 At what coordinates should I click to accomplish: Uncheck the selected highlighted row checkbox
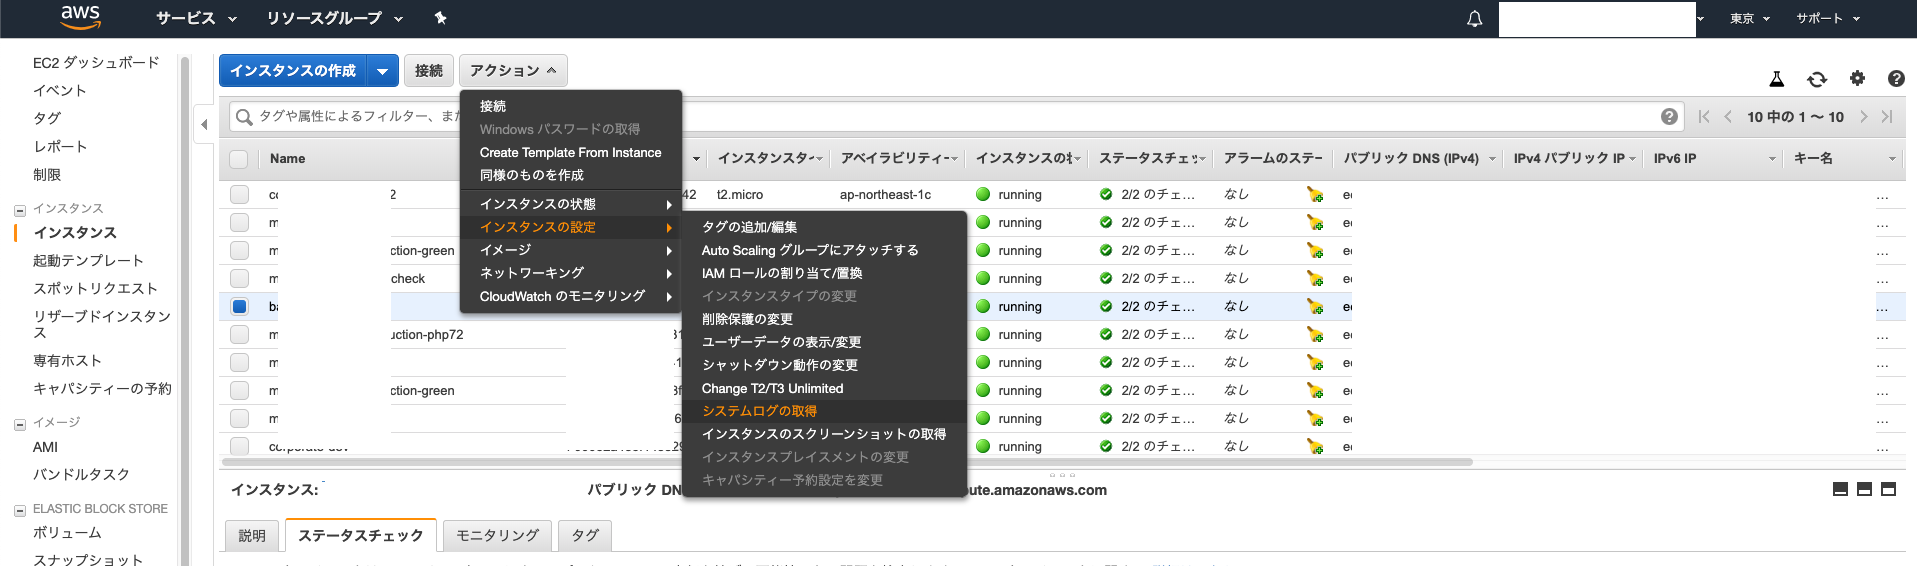239,306
